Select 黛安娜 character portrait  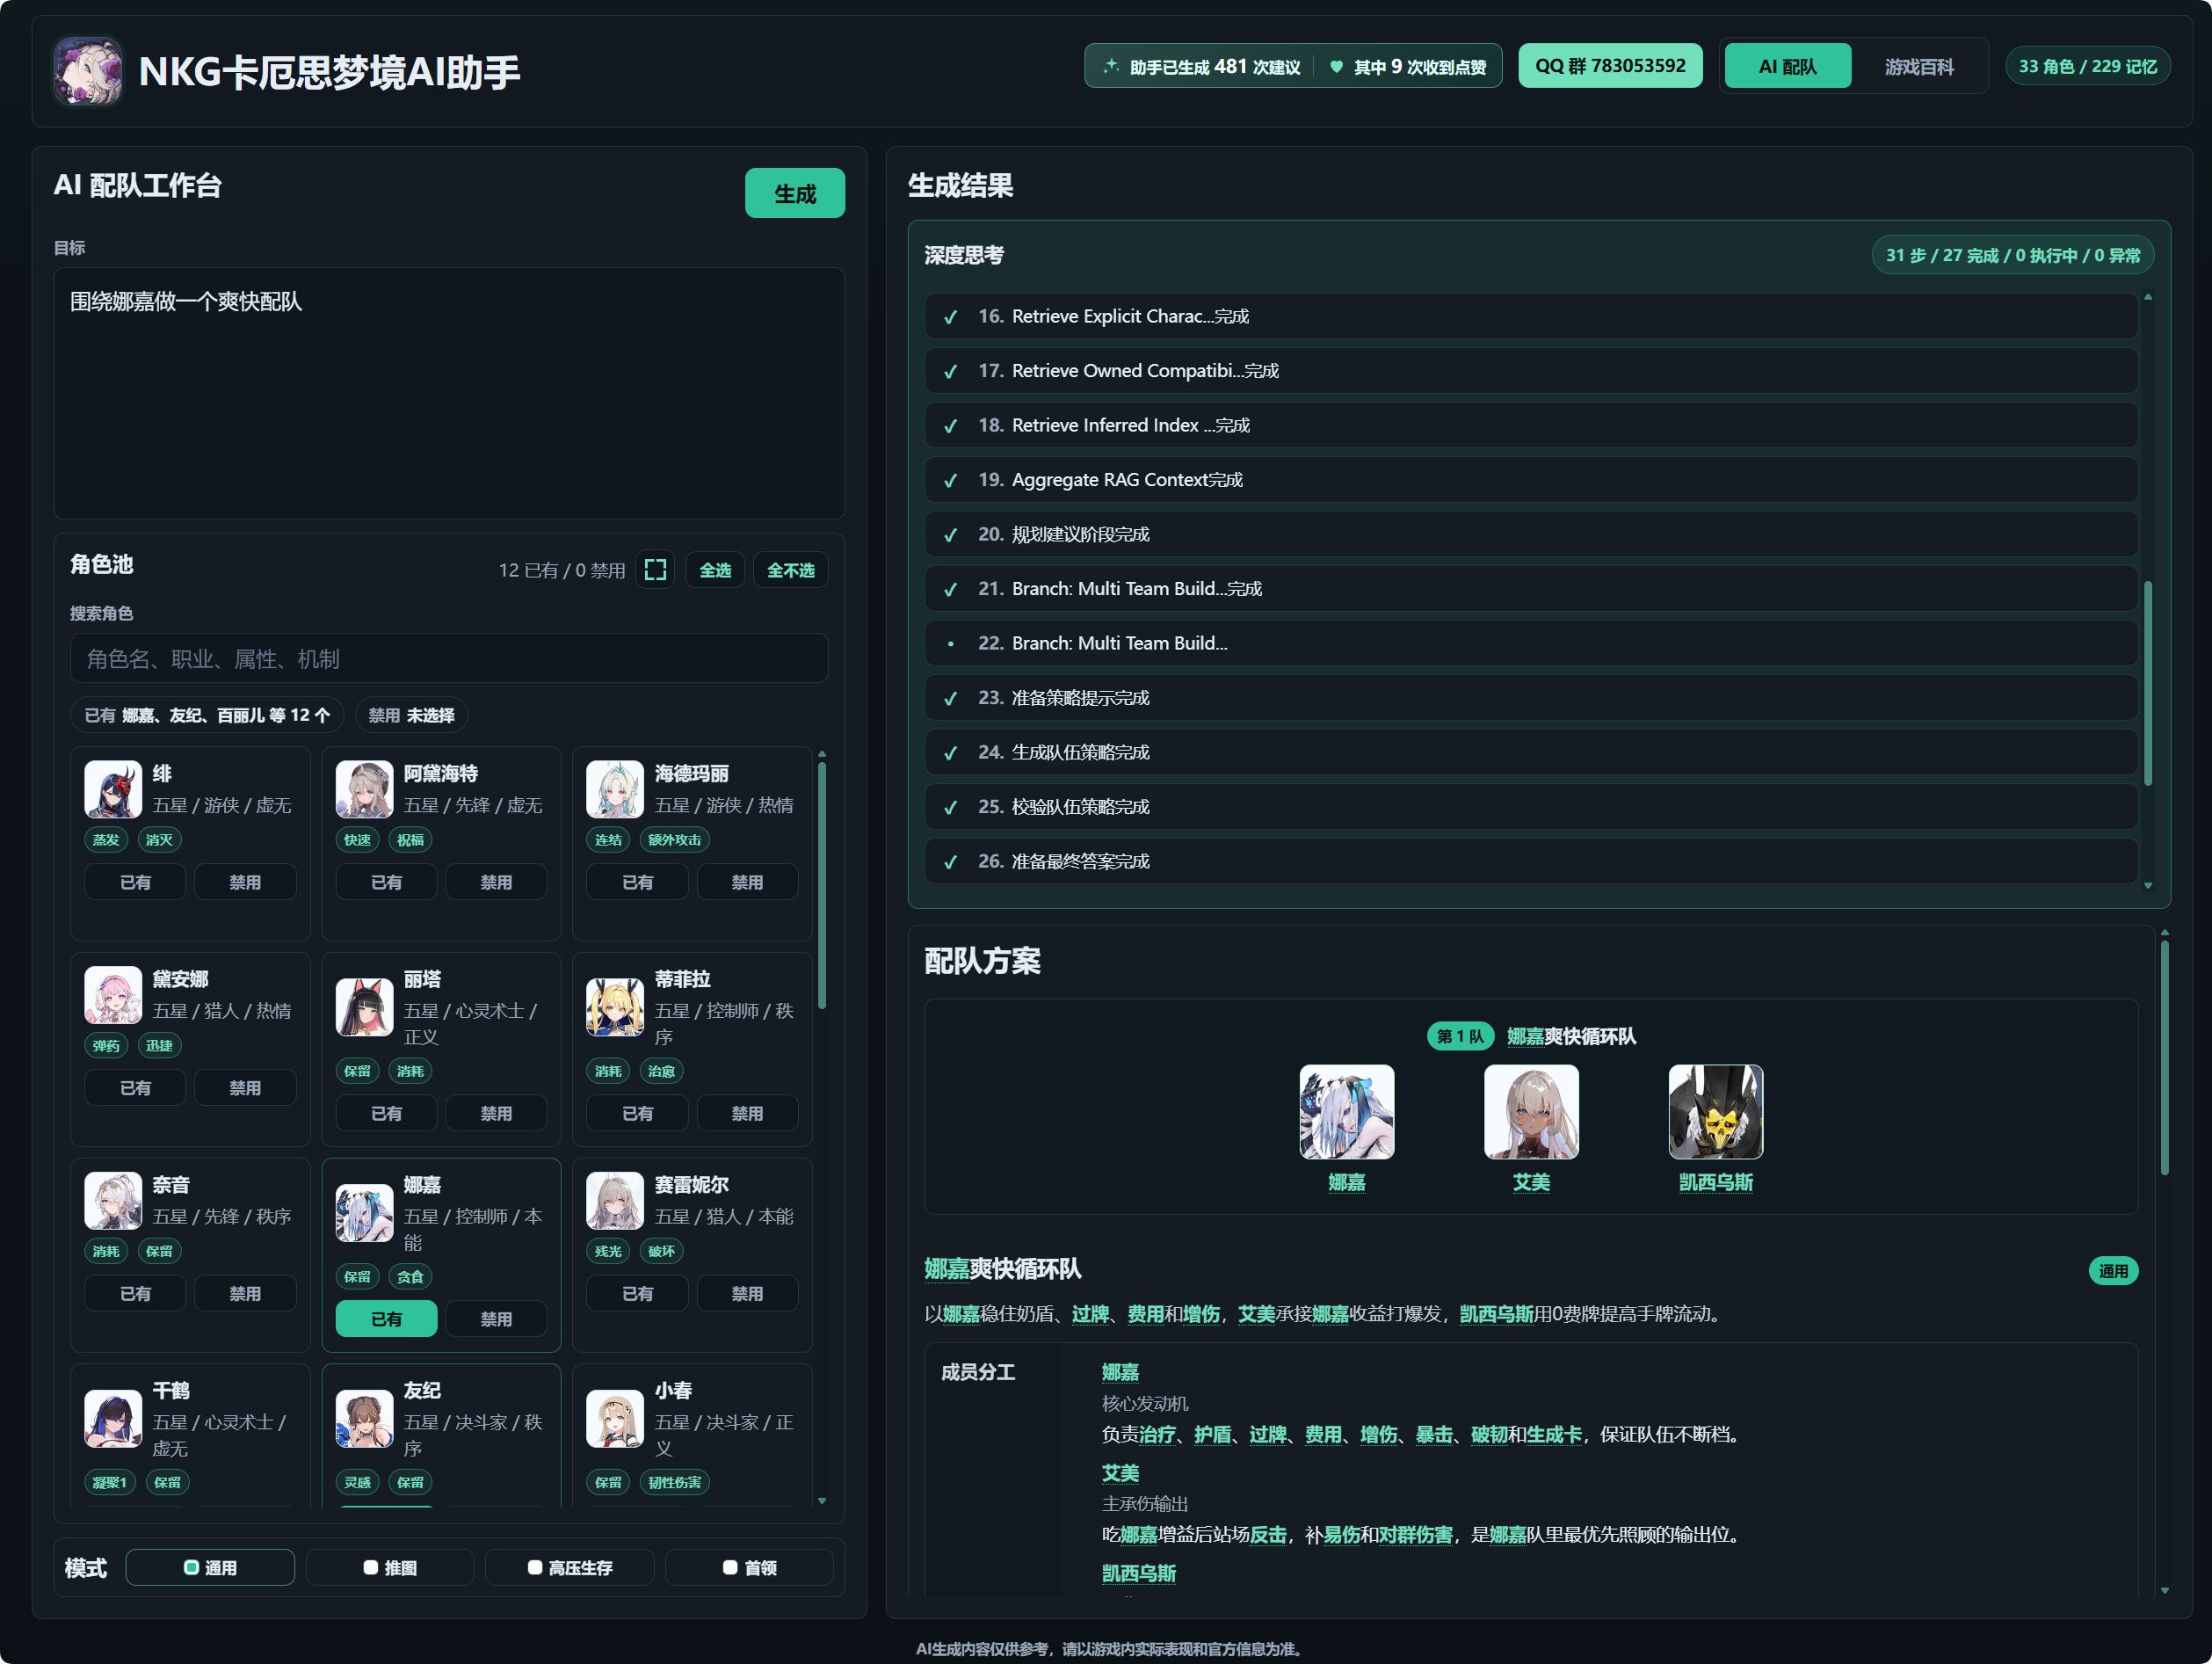click(x=113, y=995)
